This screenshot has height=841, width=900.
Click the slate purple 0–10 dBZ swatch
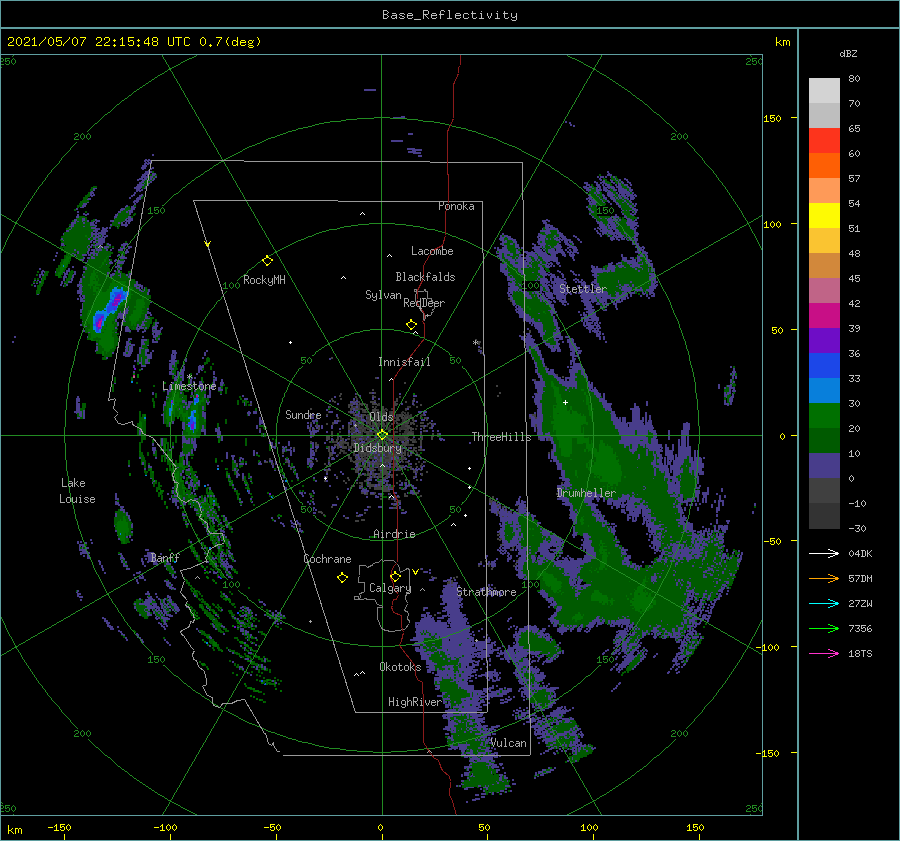(x=824, y=466)
